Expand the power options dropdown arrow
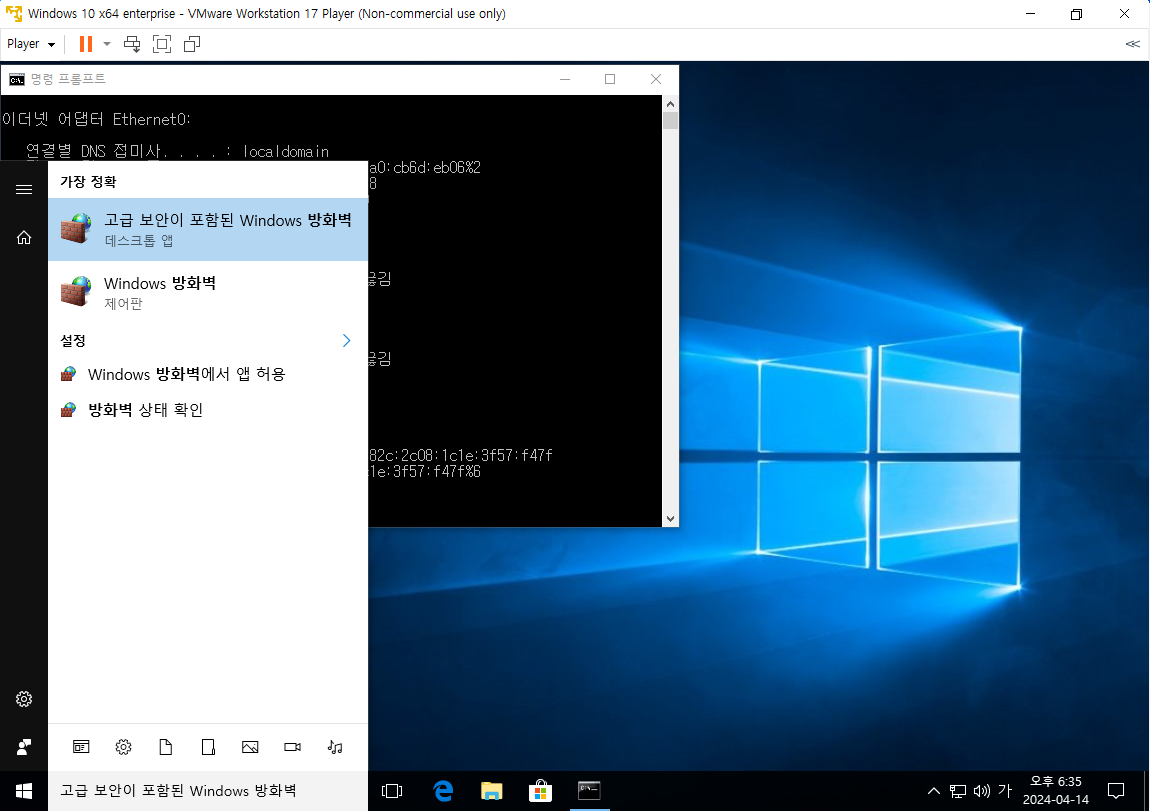The image size is (1150, 811). tap(107, 44)
